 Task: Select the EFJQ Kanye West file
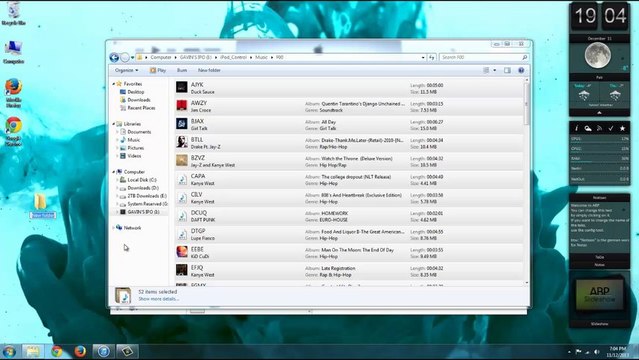349,271
